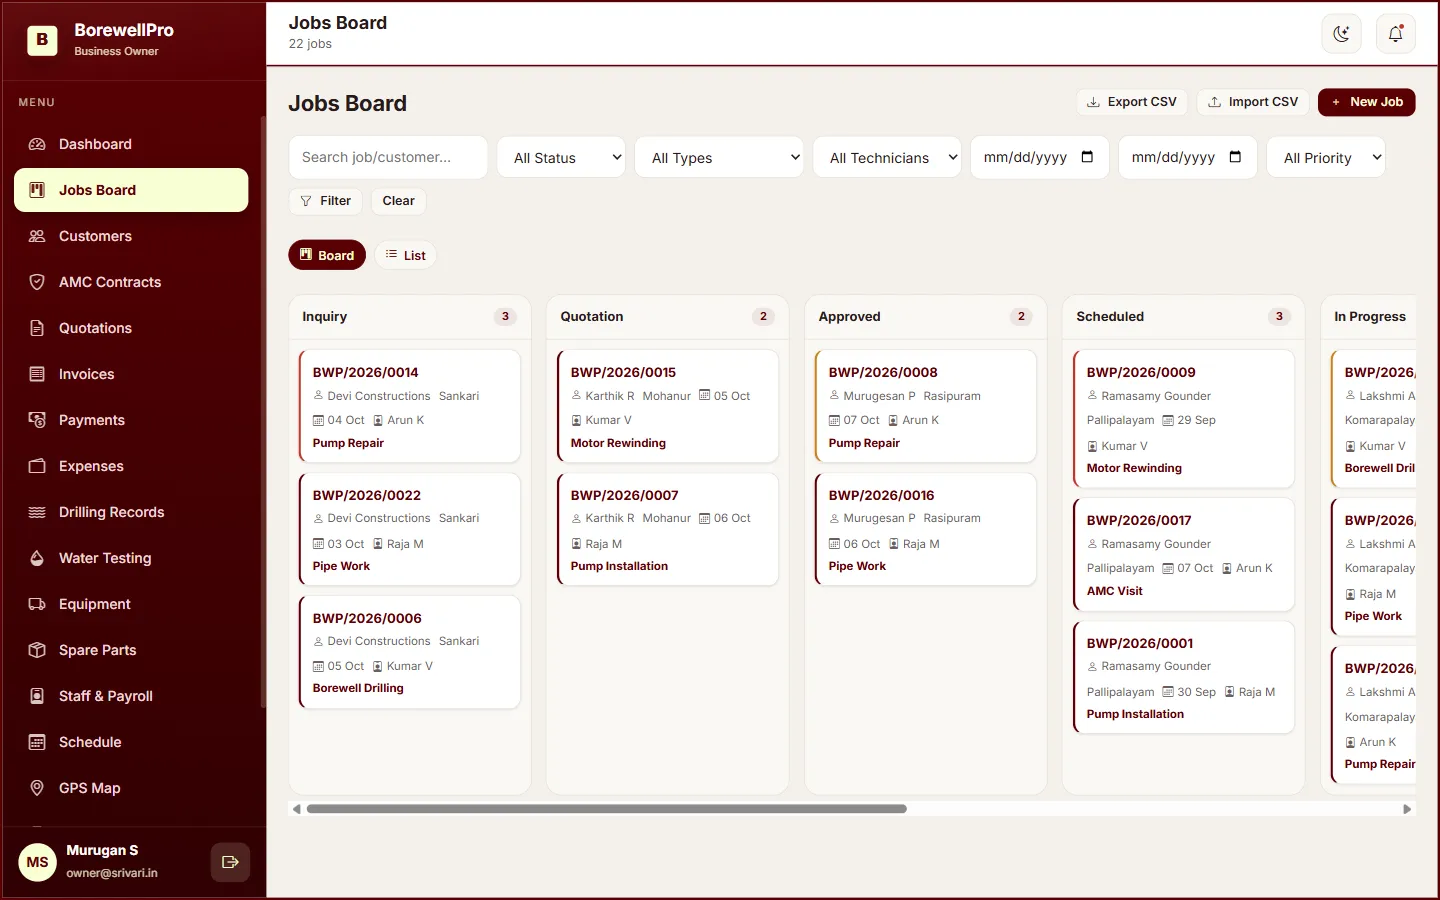This screenshot has width=1440, height=900.
Task: Open Drilling Records page
Action: point(131,512)
